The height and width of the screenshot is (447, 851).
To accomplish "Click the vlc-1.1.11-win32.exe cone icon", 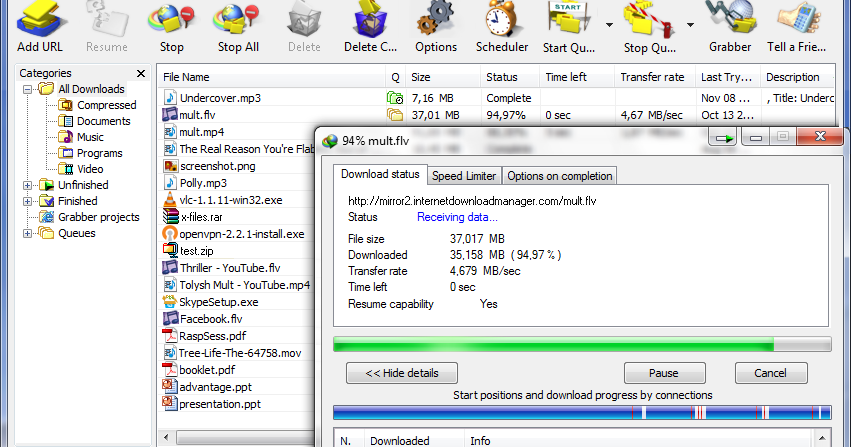I will click(x=170, y=200).
